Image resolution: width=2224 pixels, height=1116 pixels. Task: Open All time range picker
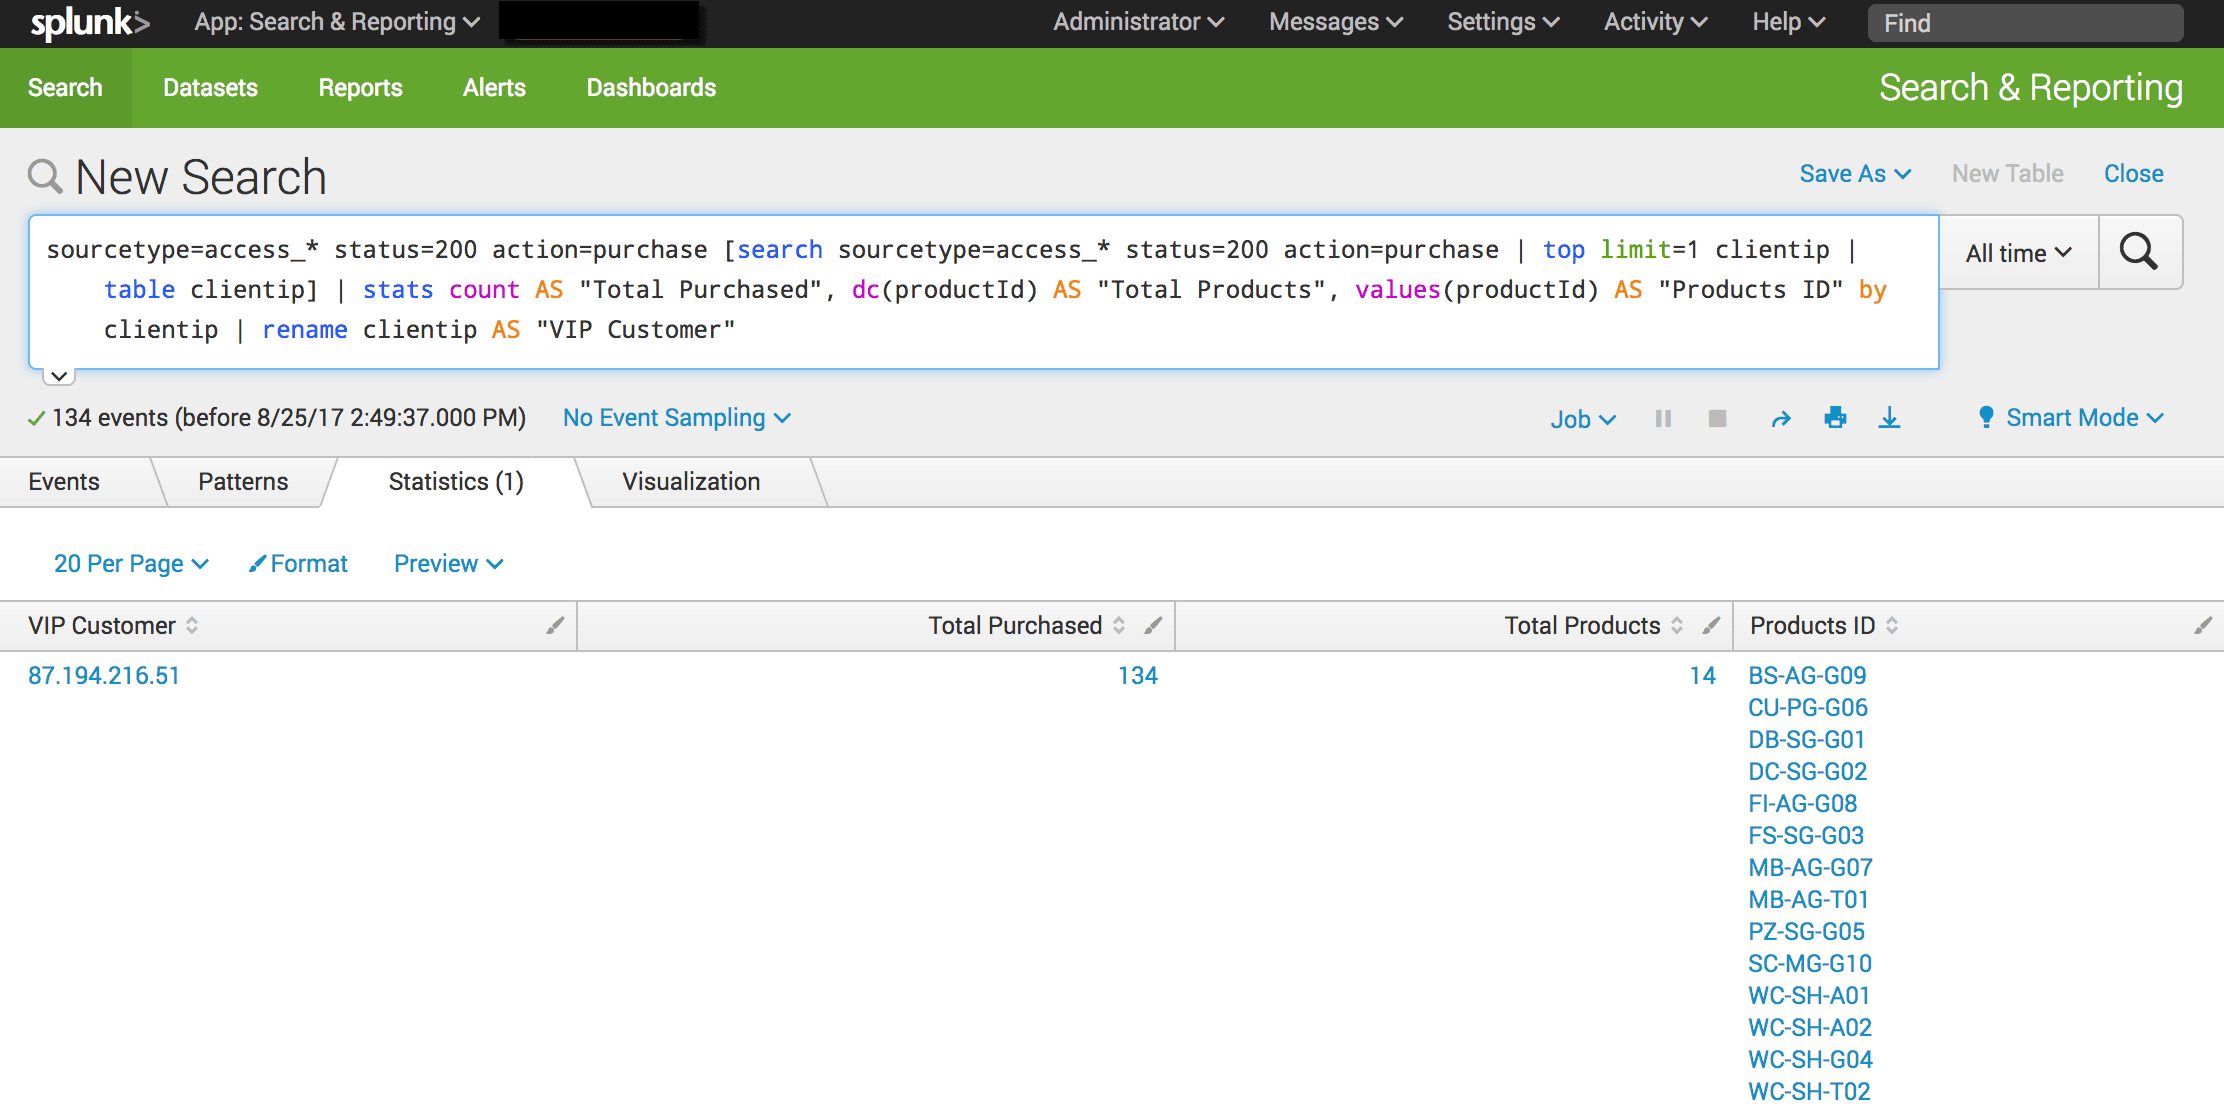[2019, 253]
